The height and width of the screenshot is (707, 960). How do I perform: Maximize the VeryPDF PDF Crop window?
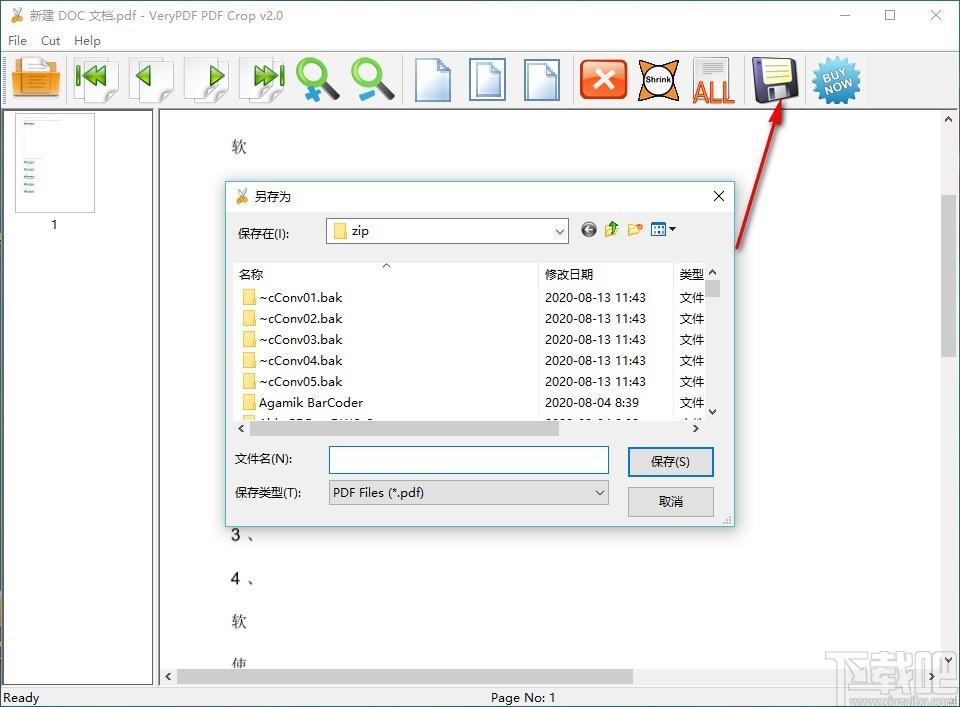[890, 15]
